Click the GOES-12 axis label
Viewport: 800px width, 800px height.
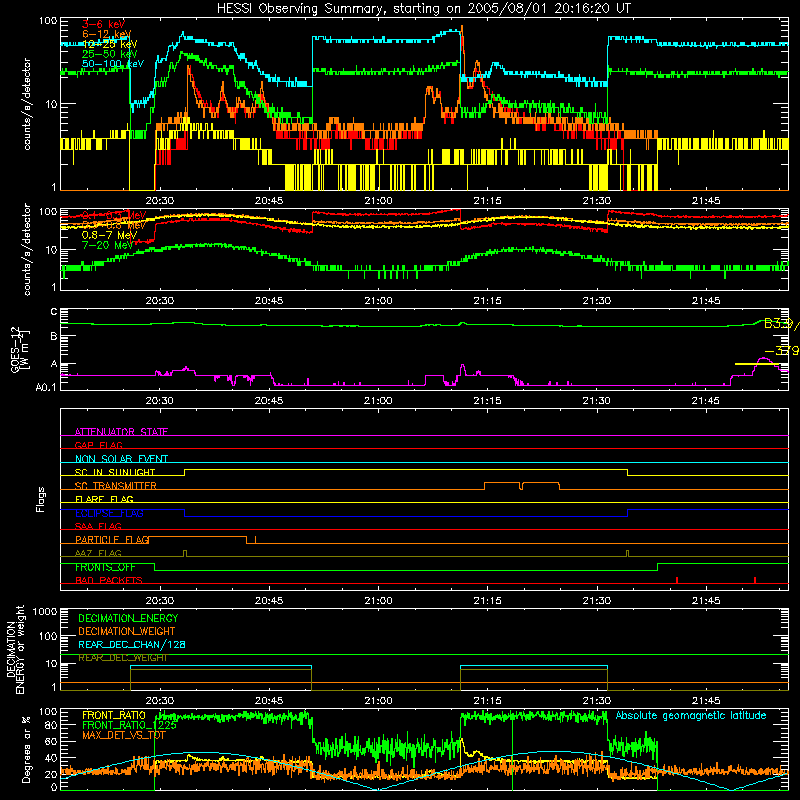[19, 349]
